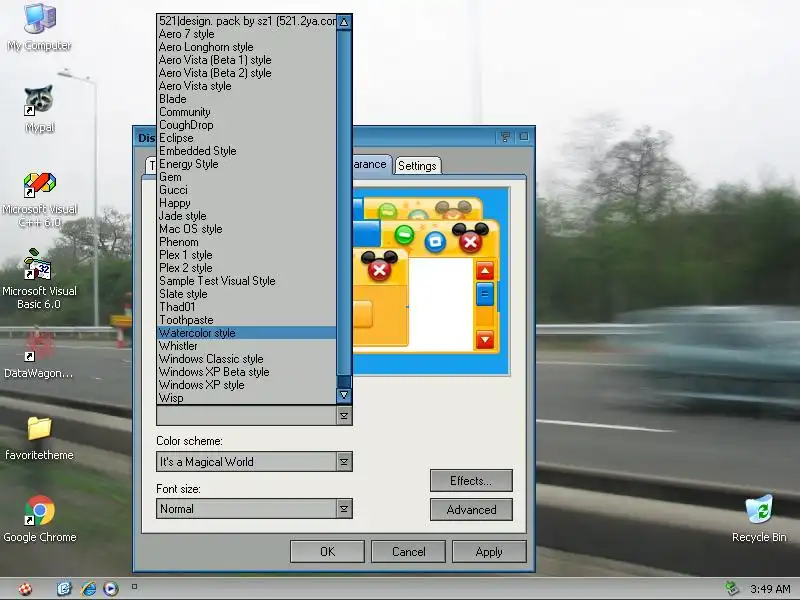
Task: Click the Apply button
Action: coord(489,552)
